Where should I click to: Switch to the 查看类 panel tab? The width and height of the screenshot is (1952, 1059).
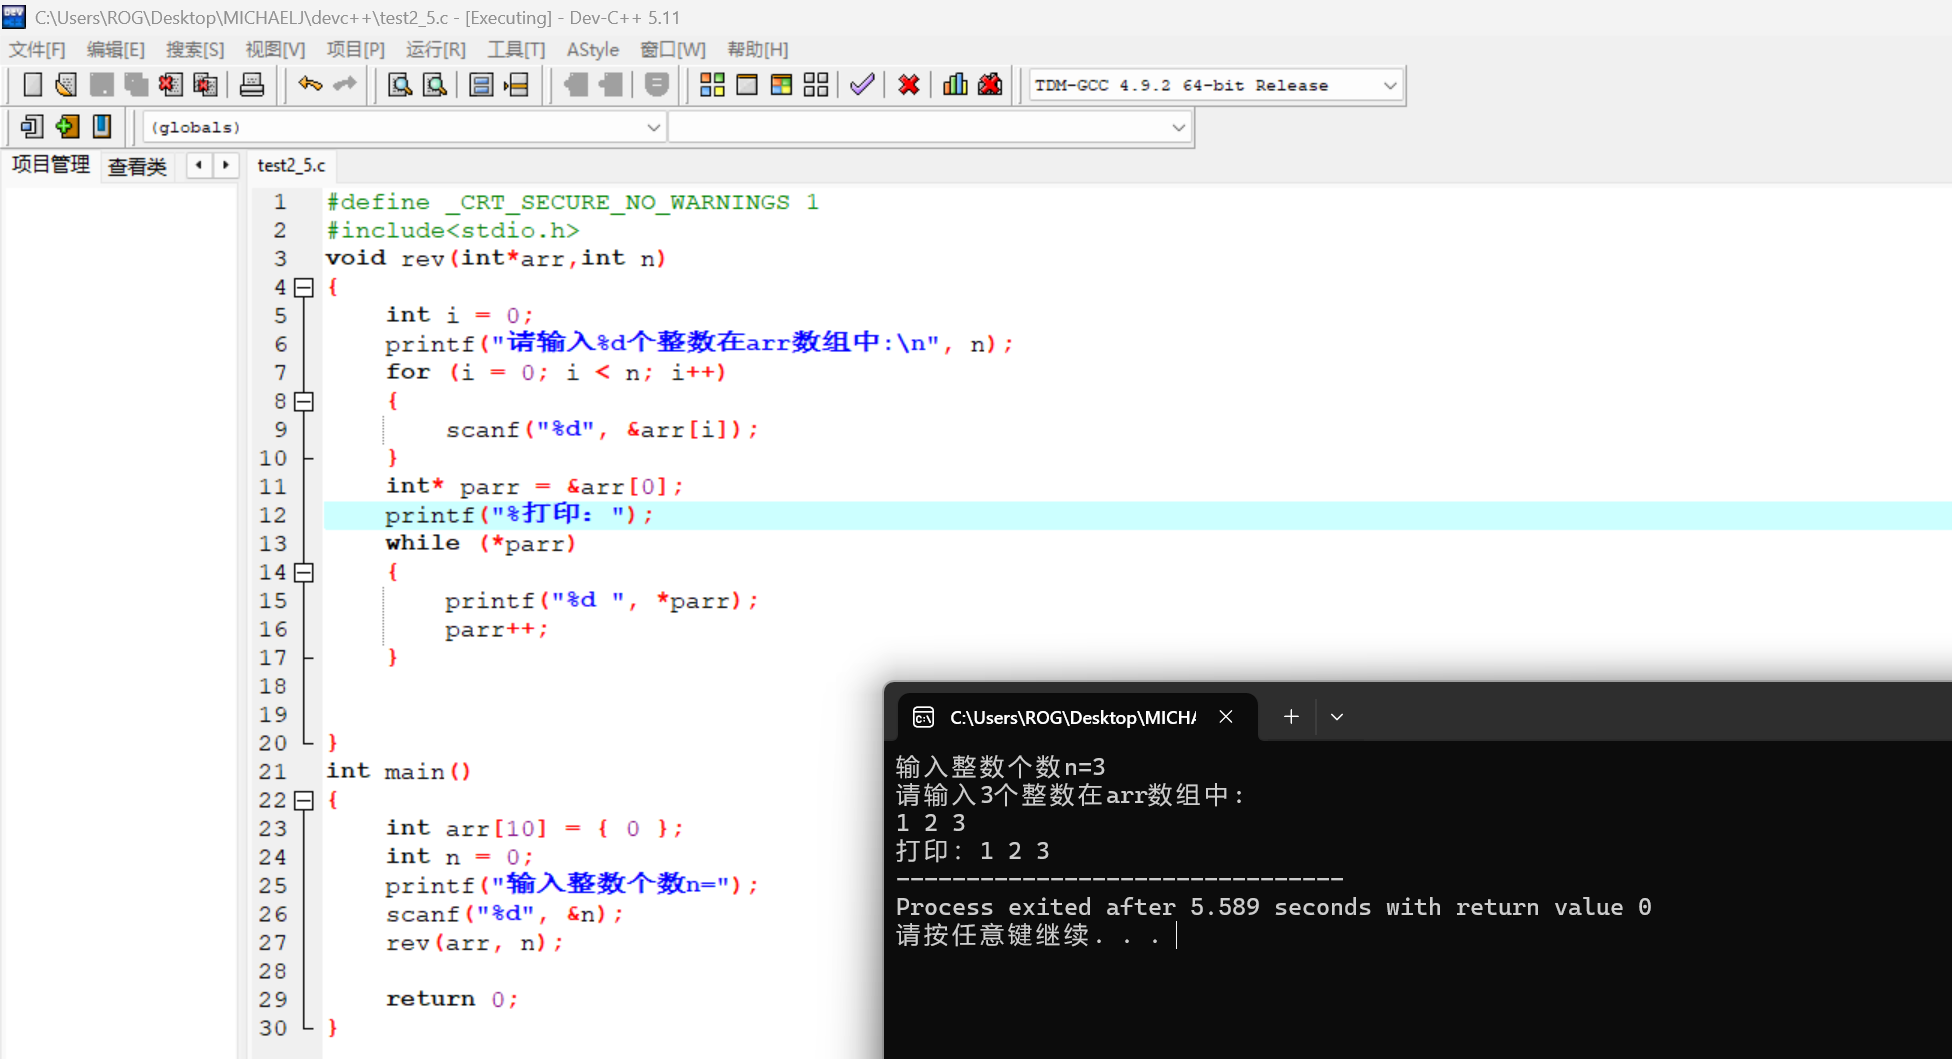[x=137, y=166]
